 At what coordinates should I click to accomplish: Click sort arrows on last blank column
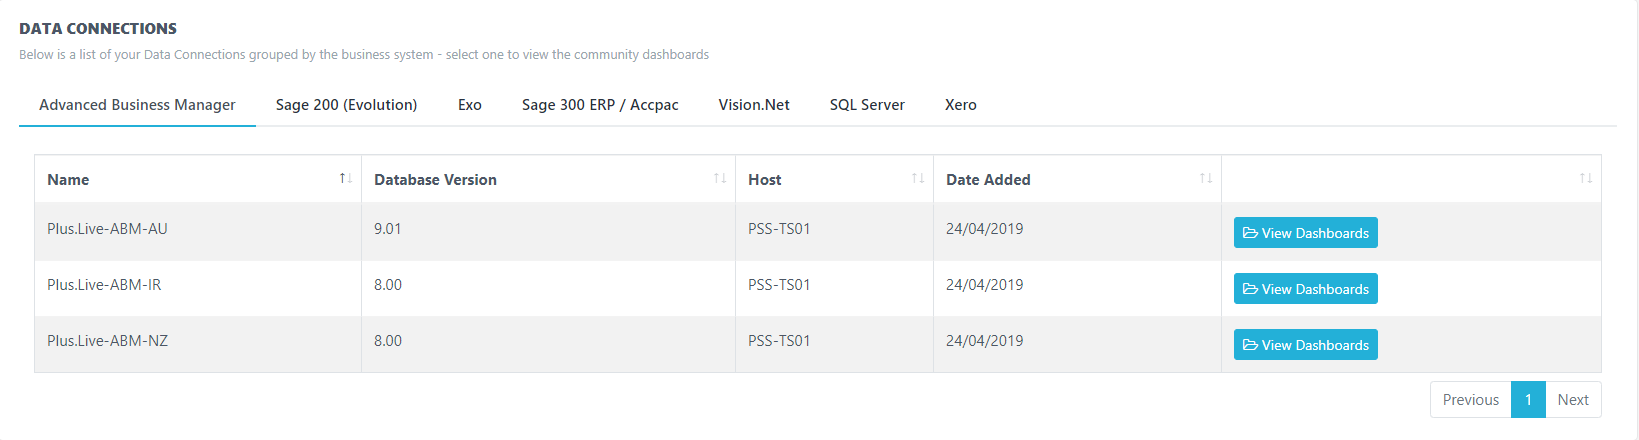pos(1585,178)
